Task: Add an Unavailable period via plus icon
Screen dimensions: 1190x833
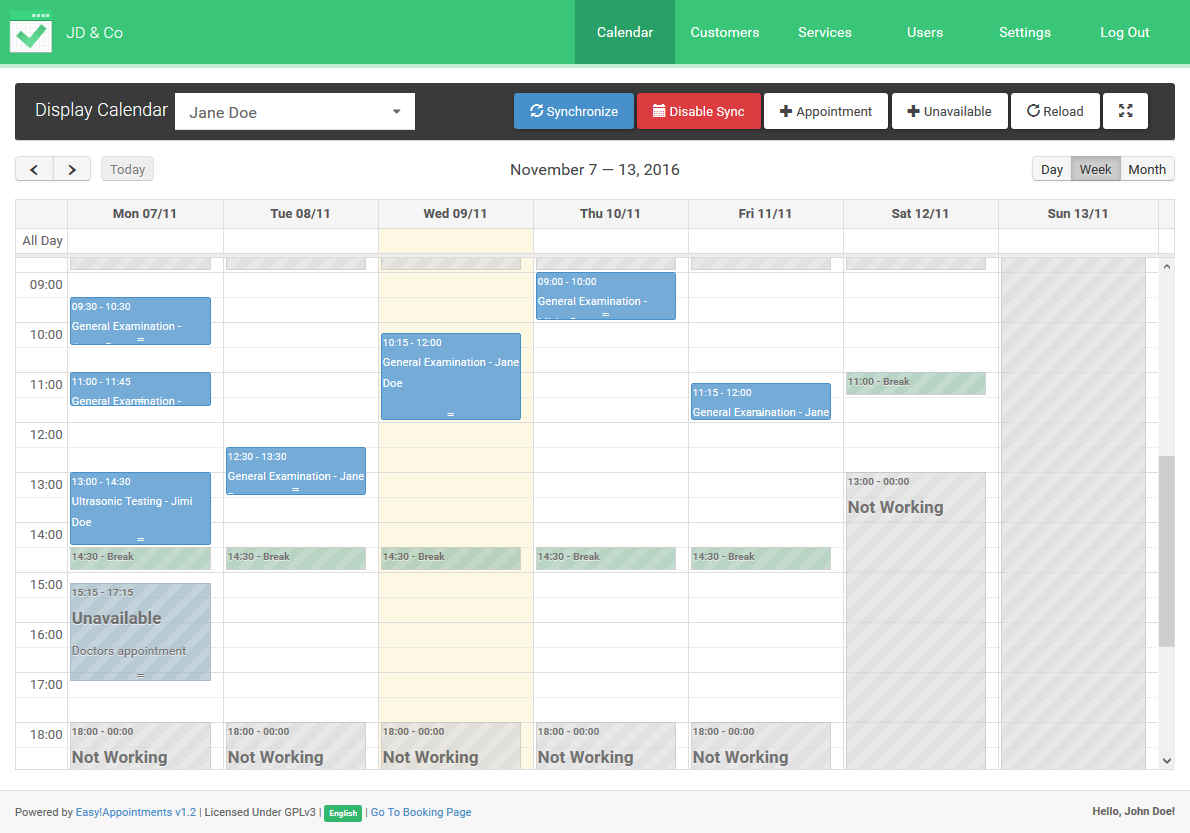Action: coord(914,111)
